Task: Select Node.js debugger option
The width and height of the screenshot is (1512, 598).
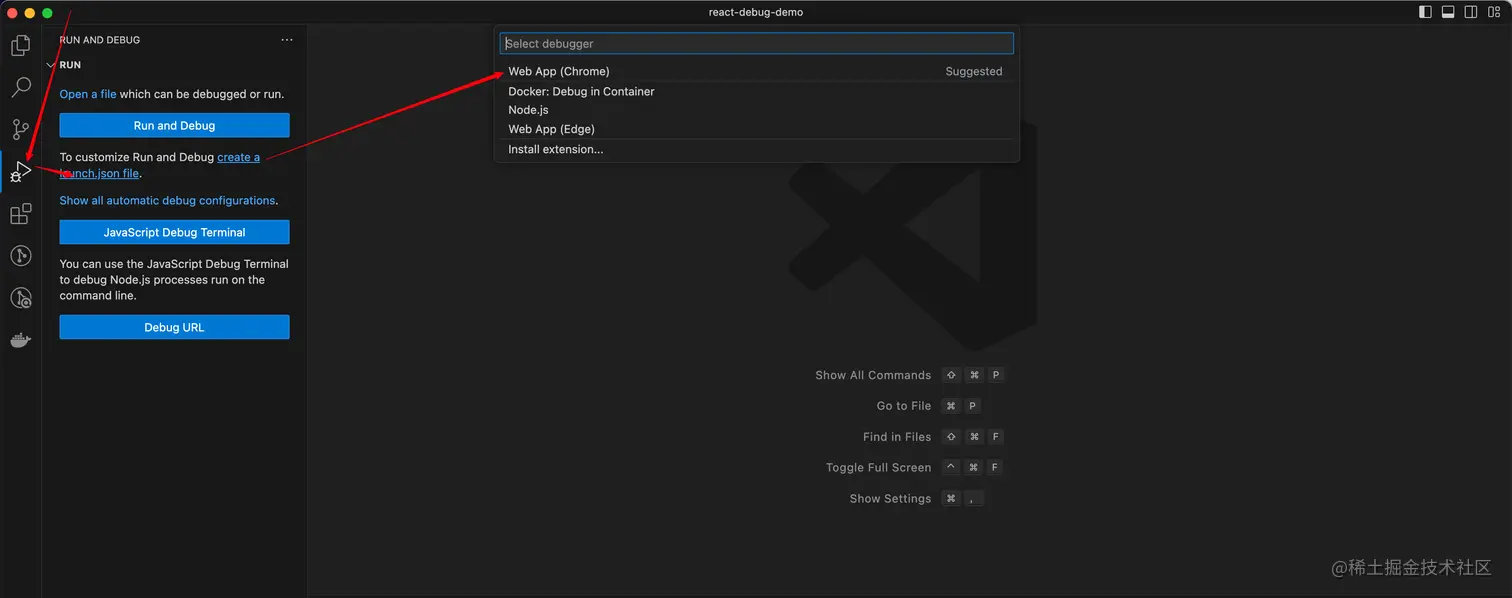Action: click(x=756, y=110)
